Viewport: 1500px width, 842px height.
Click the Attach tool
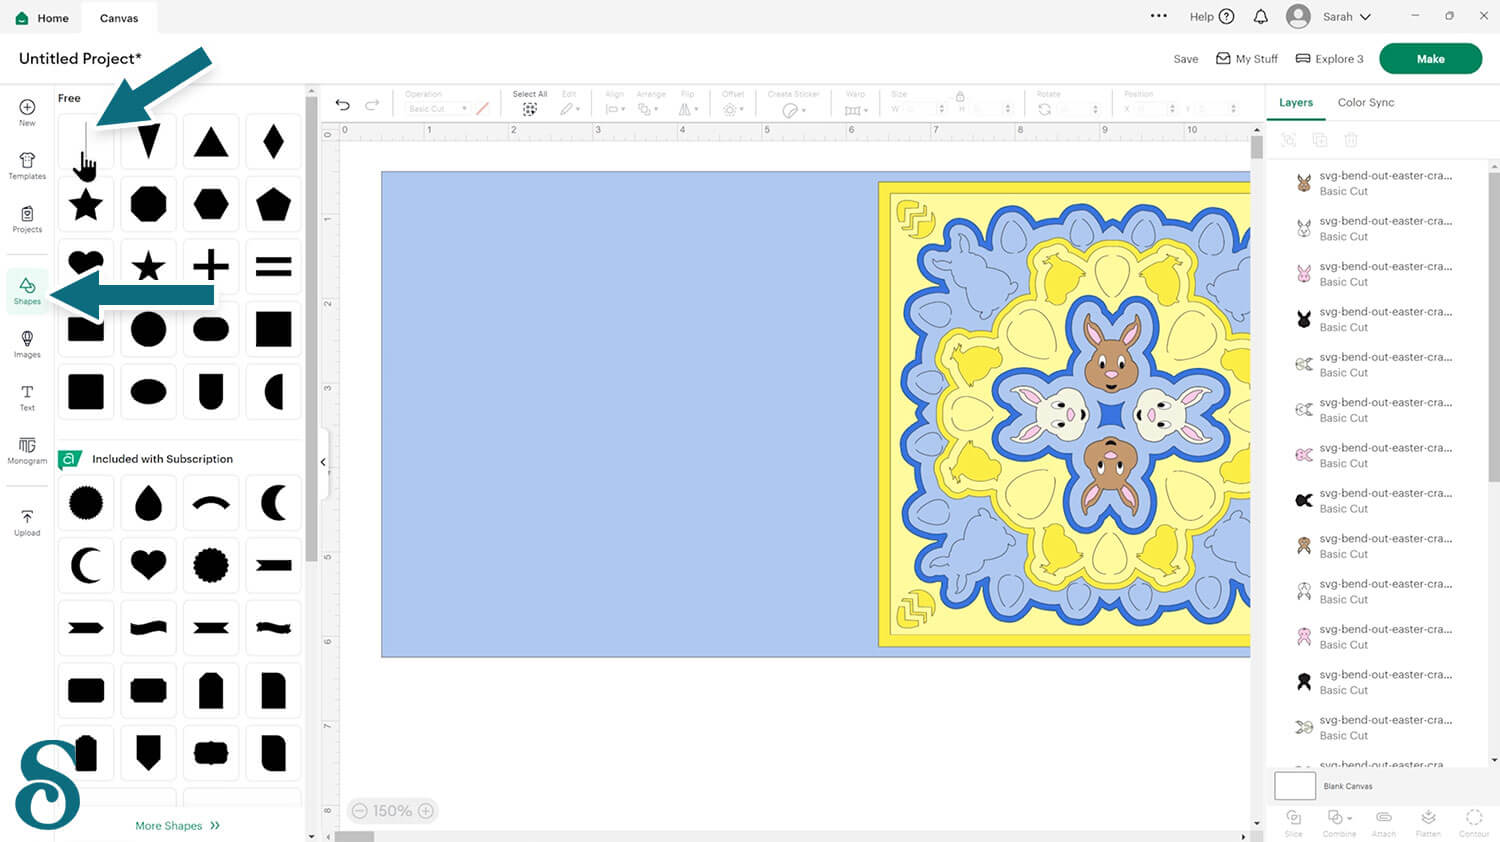(1384, 823)
